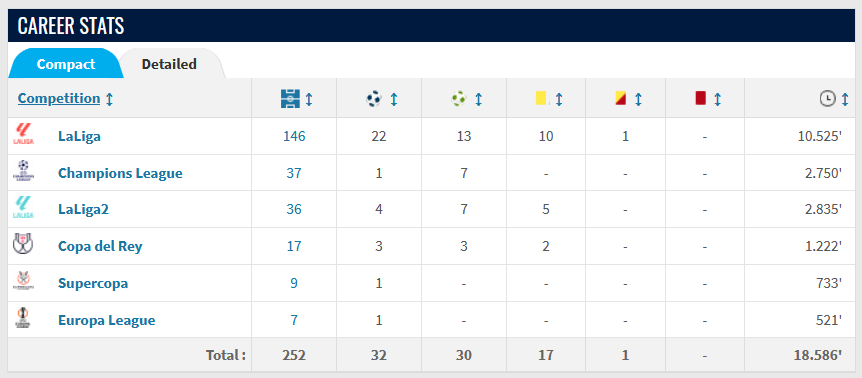
Task: Select the Compact tab
Action: click(66, 64)
